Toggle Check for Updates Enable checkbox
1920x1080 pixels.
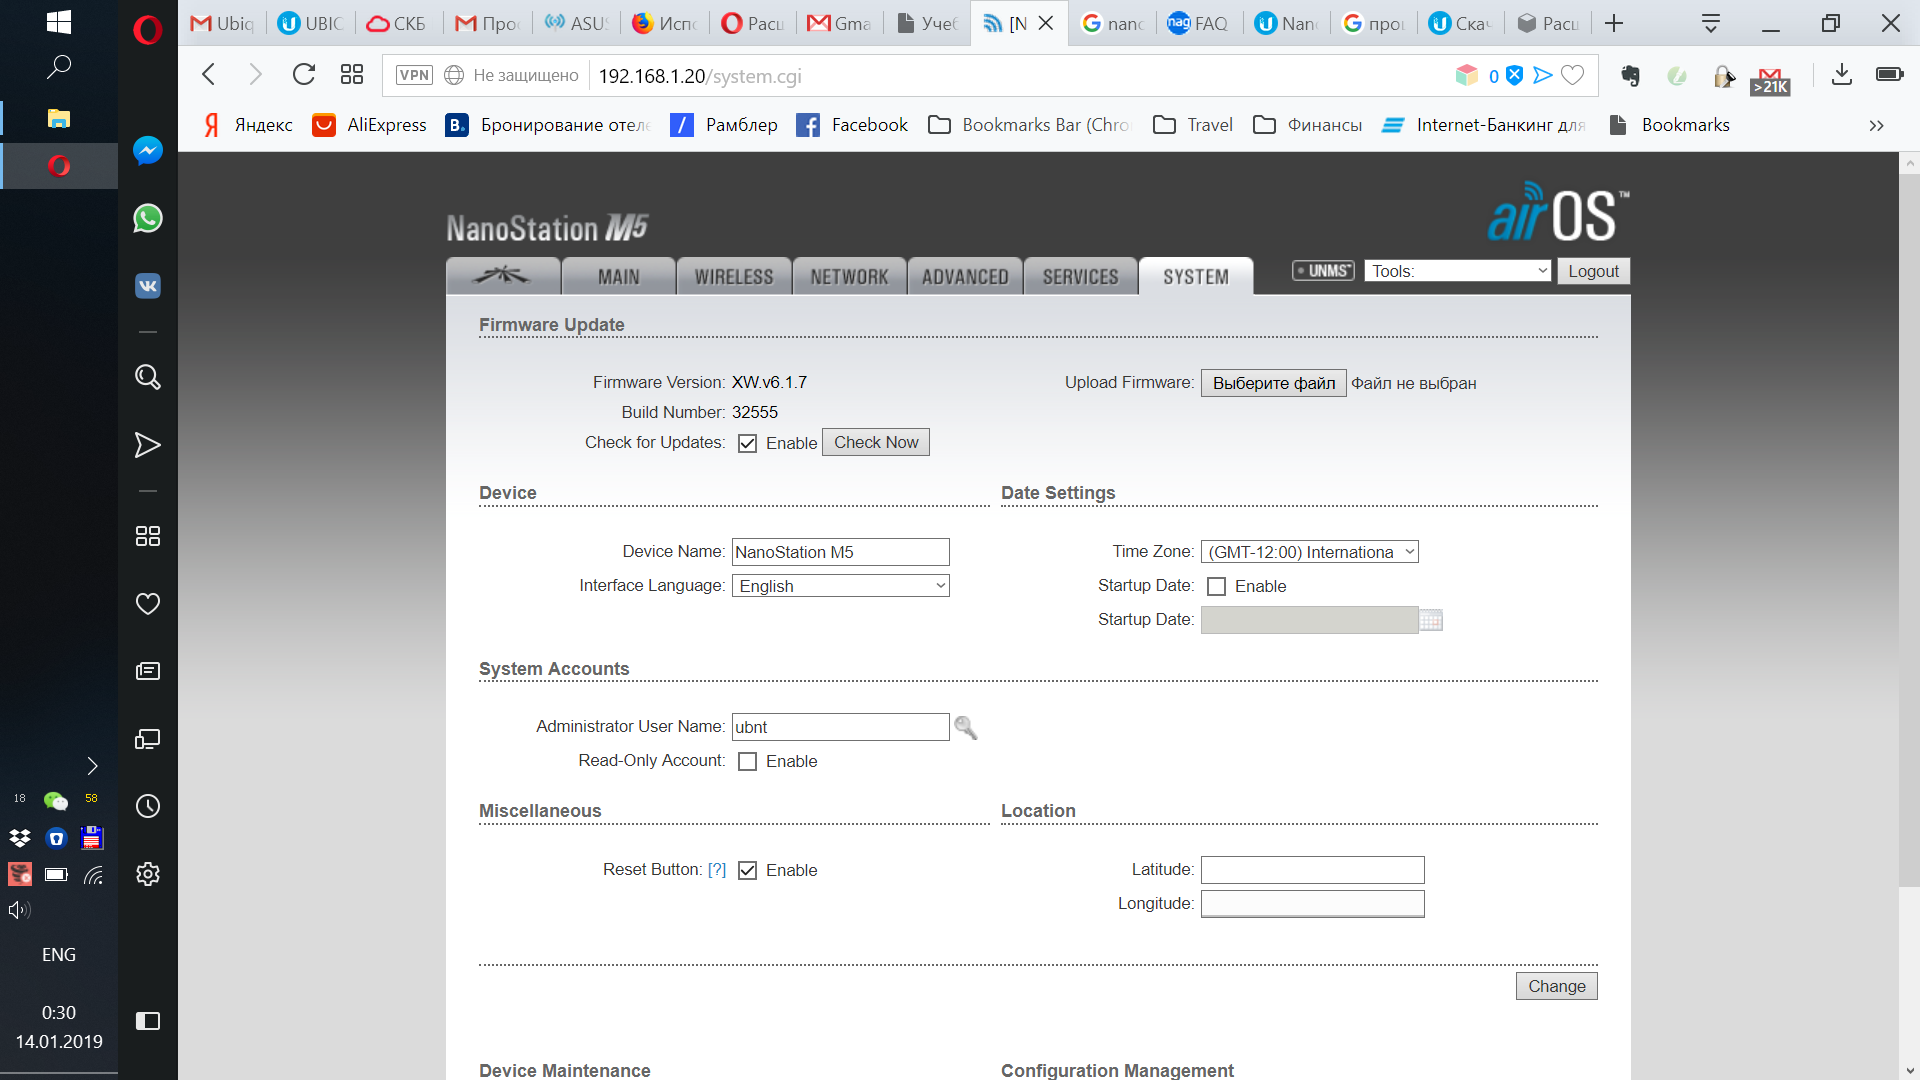coord(747,443)
